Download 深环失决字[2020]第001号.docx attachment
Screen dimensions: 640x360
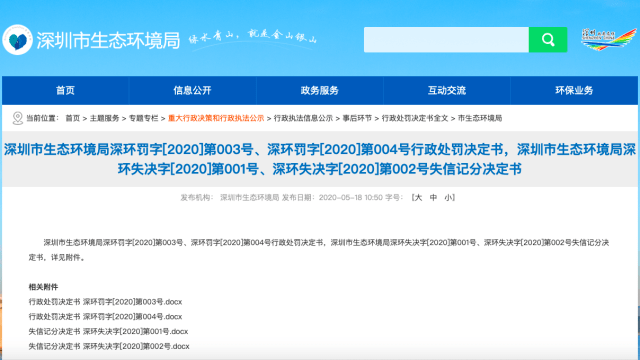click(x=108, y=331)
